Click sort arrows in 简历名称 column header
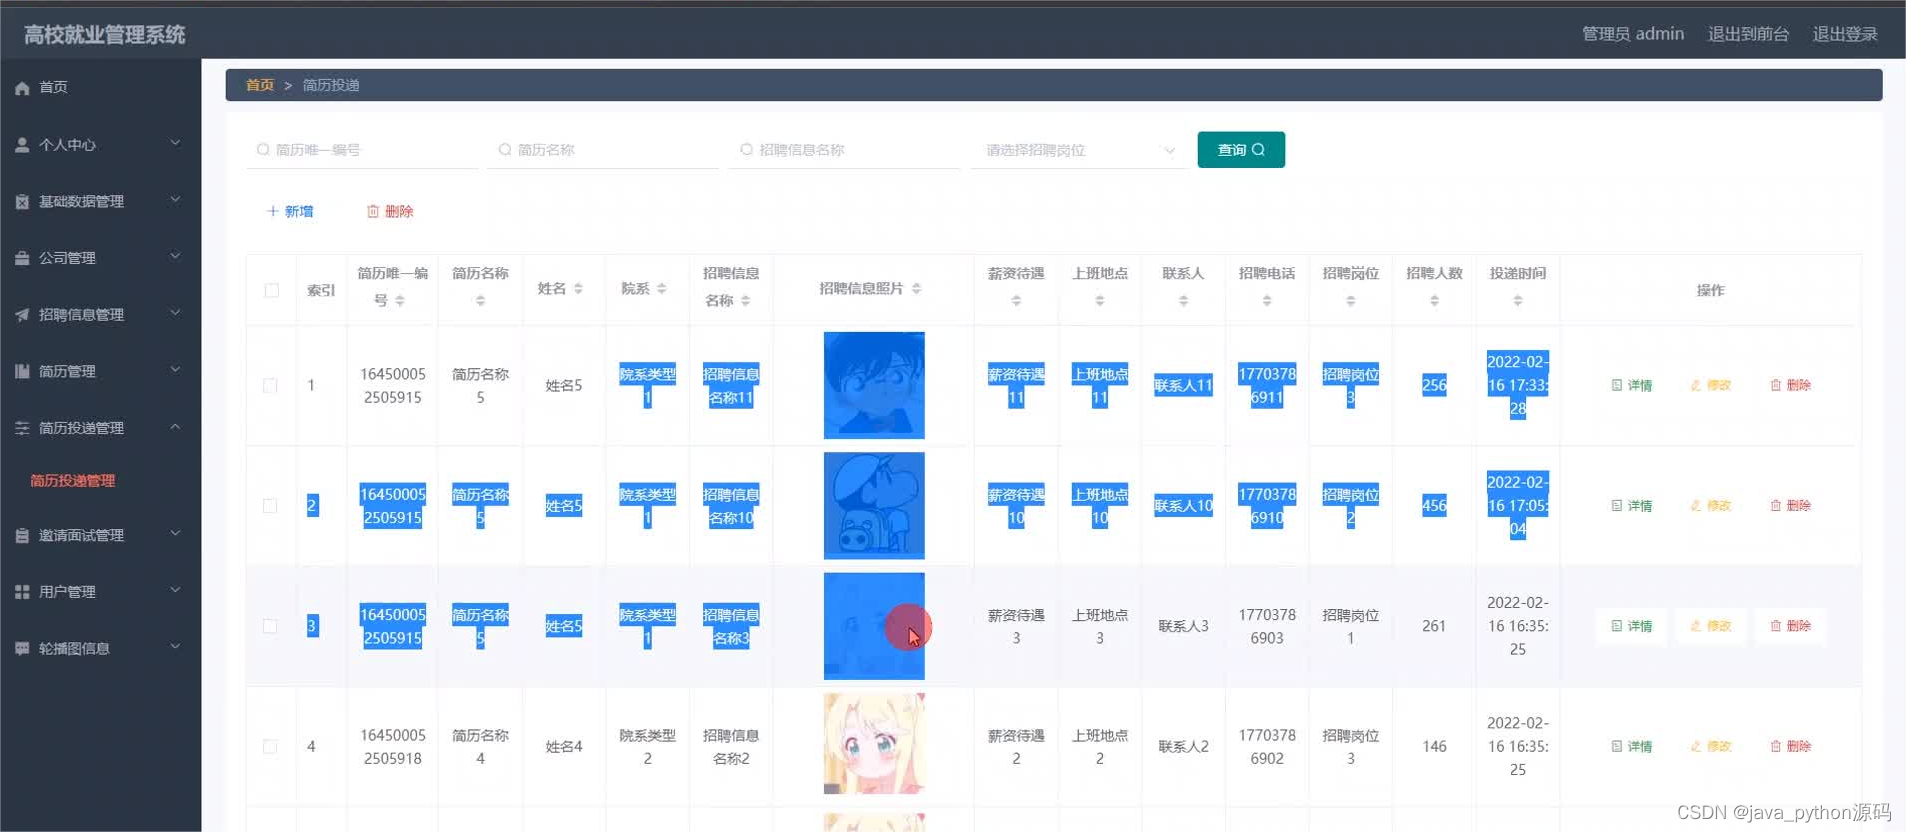Viewport: 1906px width, 832px height. click(480, 301)
